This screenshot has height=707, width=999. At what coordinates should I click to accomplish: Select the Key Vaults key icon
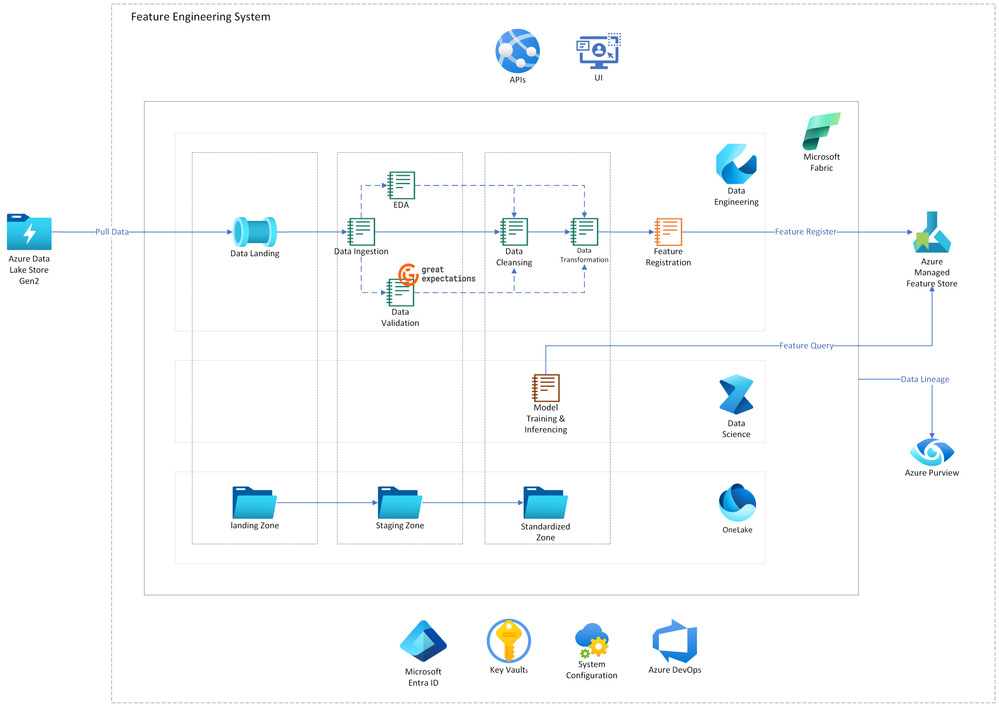click(508, 641)
